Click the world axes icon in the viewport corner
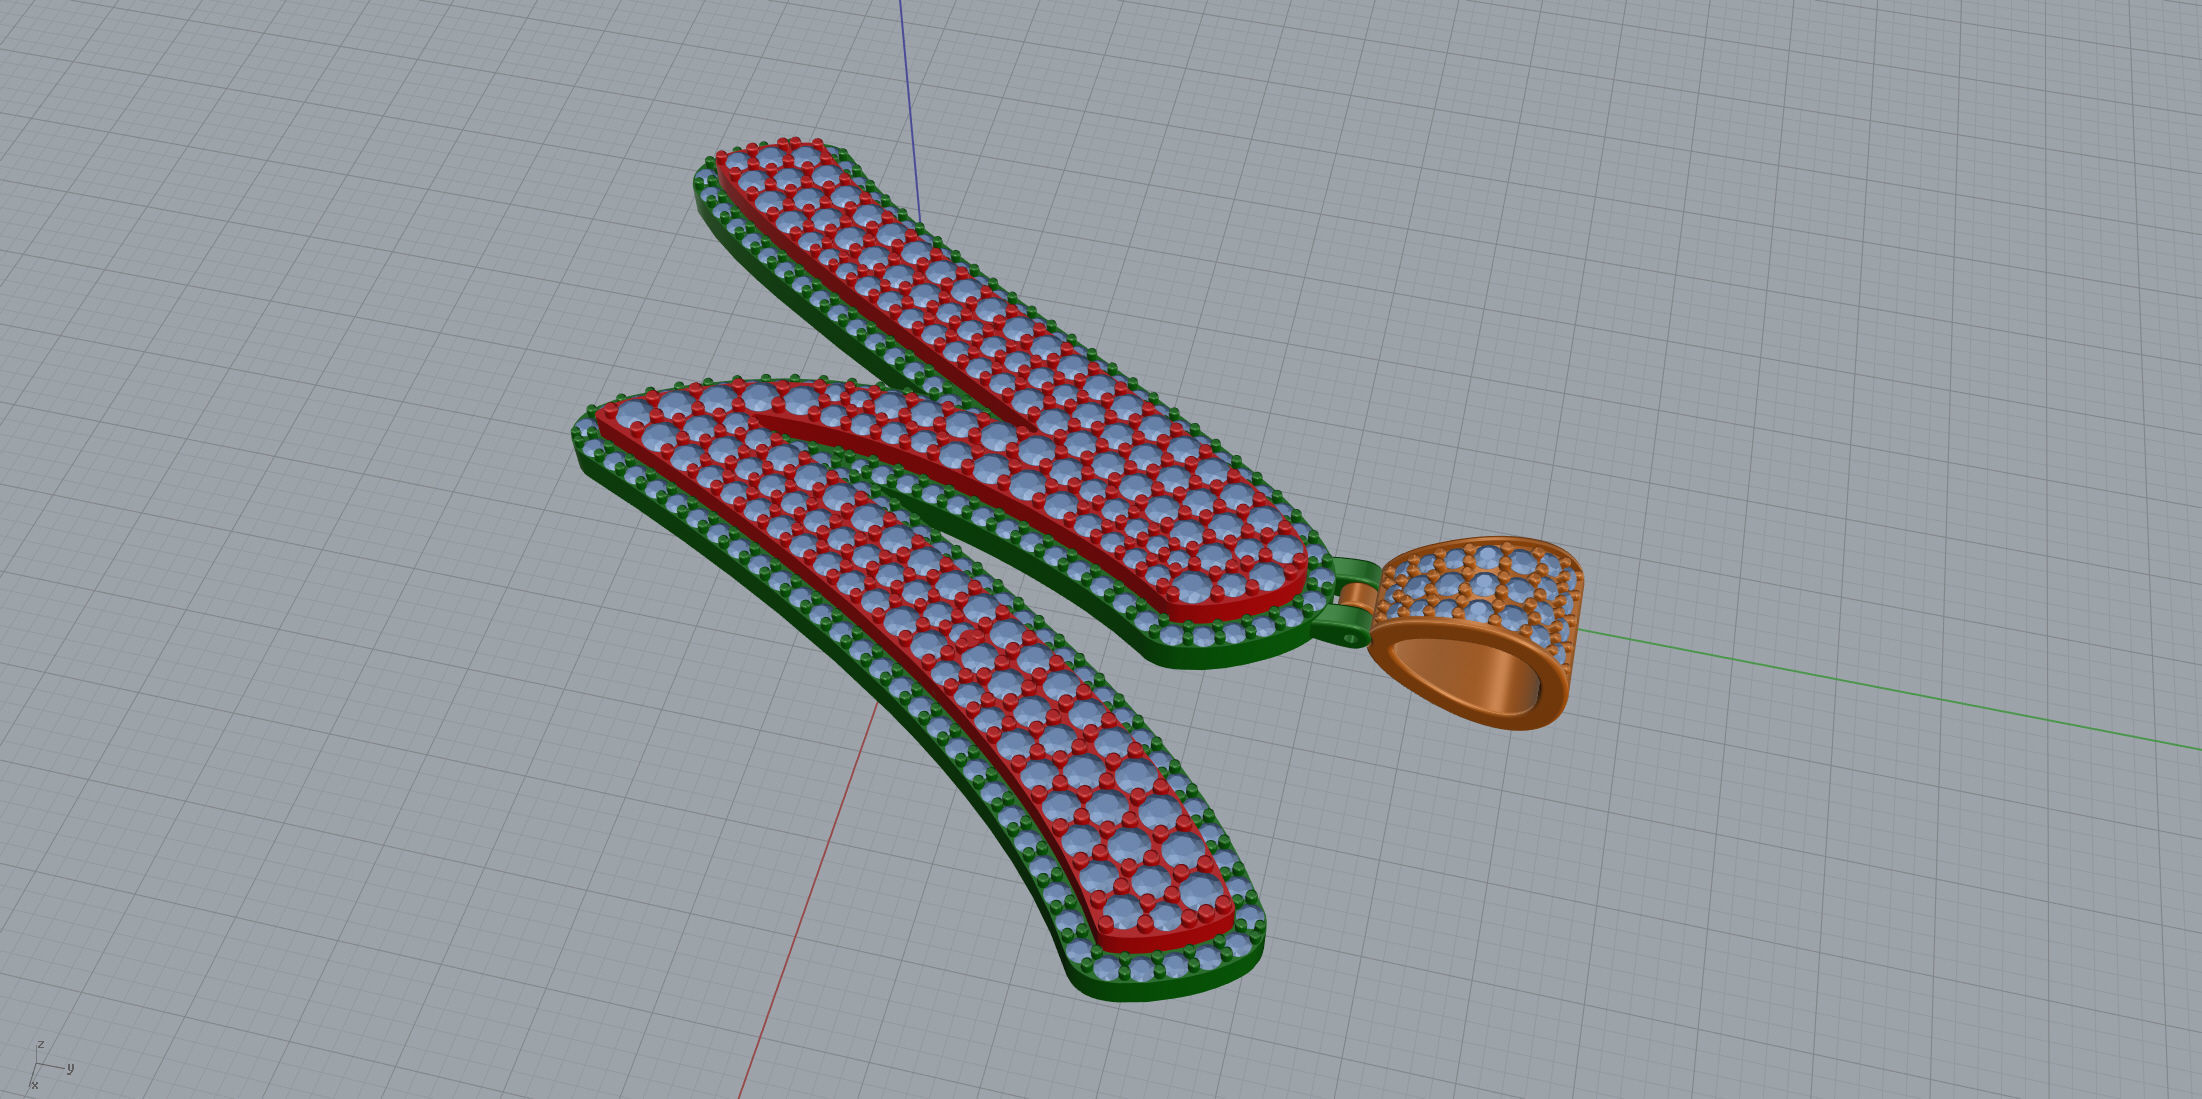This screenshot has width=2202, height=1099. (x=50, y=1066)
